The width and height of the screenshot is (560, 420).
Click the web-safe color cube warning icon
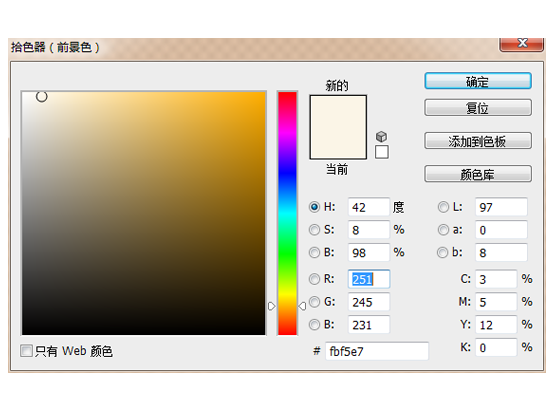pyautogui.click(x=381, y=136)
